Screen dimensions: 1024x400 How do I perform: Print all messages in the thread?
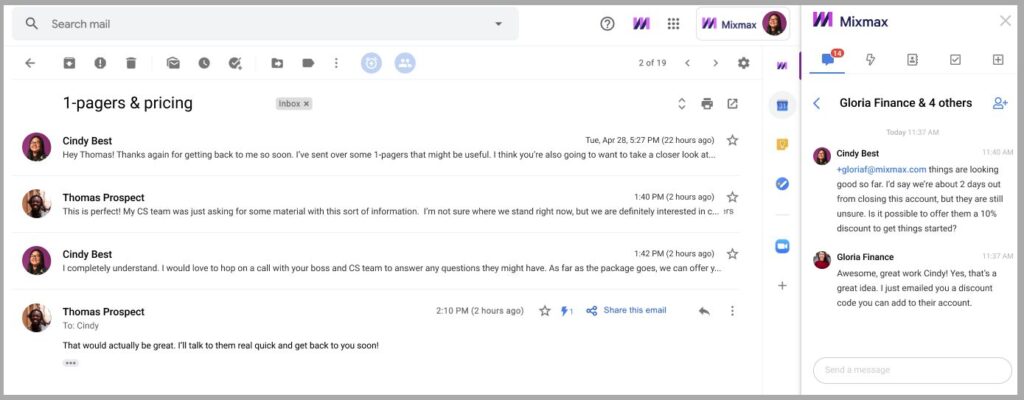coord(707,103)
